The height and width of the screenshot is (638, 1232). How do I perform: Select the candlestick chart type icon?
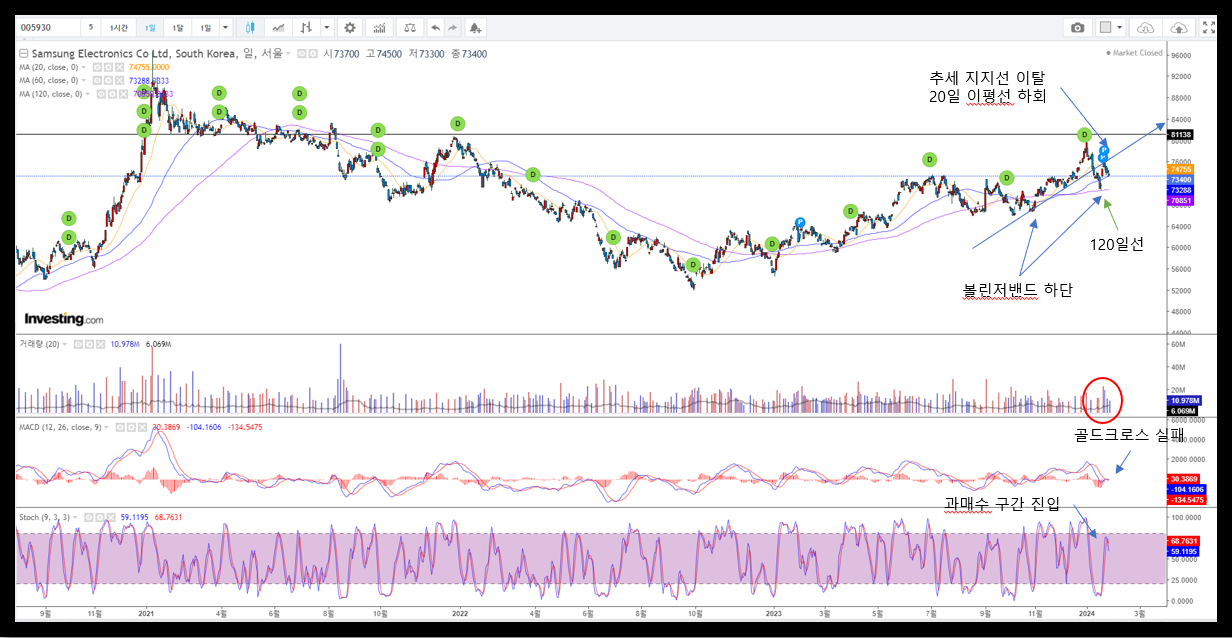coord(251,28)
